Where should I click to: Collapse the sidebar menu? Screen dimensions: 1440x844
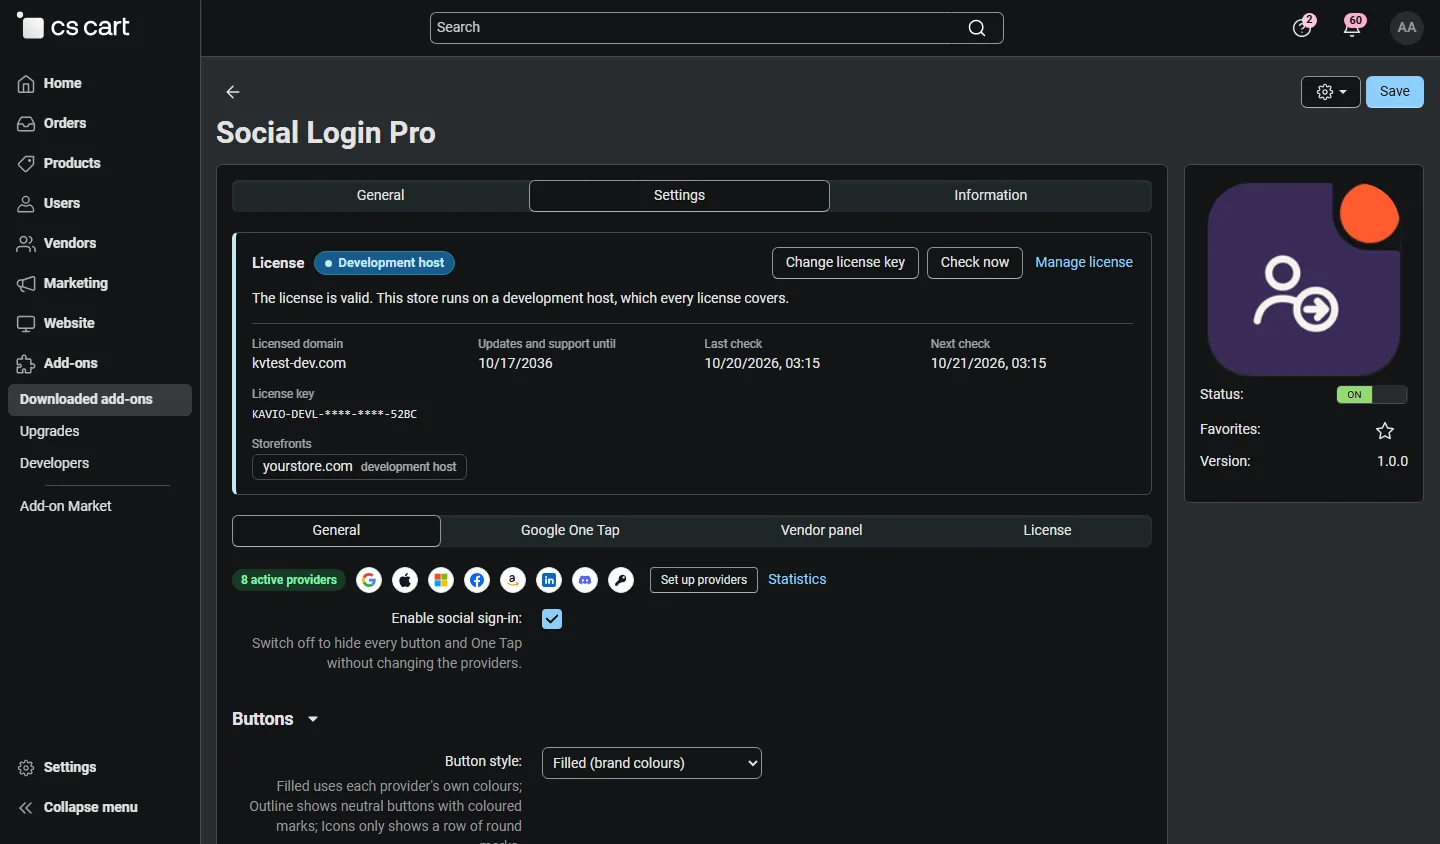[x=78, y=807]
